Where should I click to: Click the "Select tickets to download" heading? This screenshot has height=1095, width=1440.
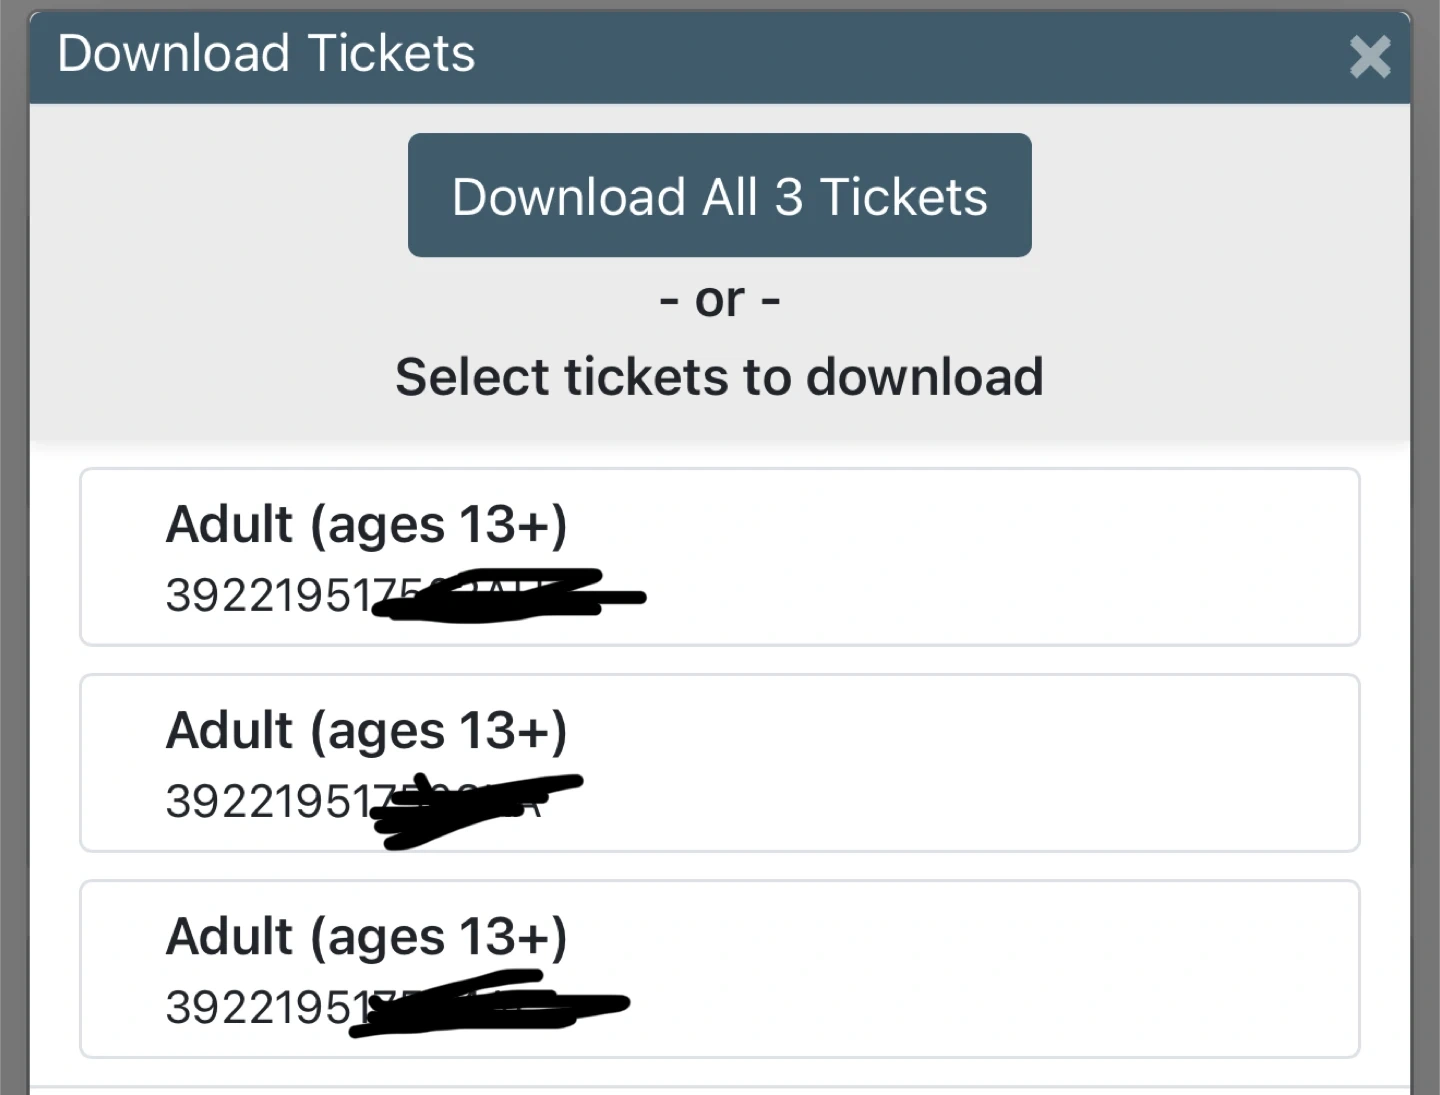pyautogui.click(x=719, y=377)
